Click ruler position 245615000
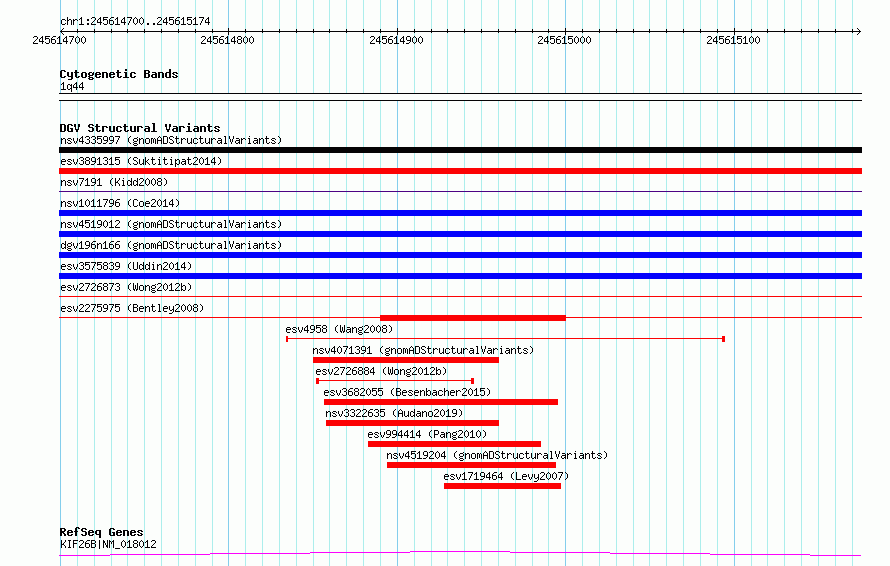The image size is (890, 566). 564,40
